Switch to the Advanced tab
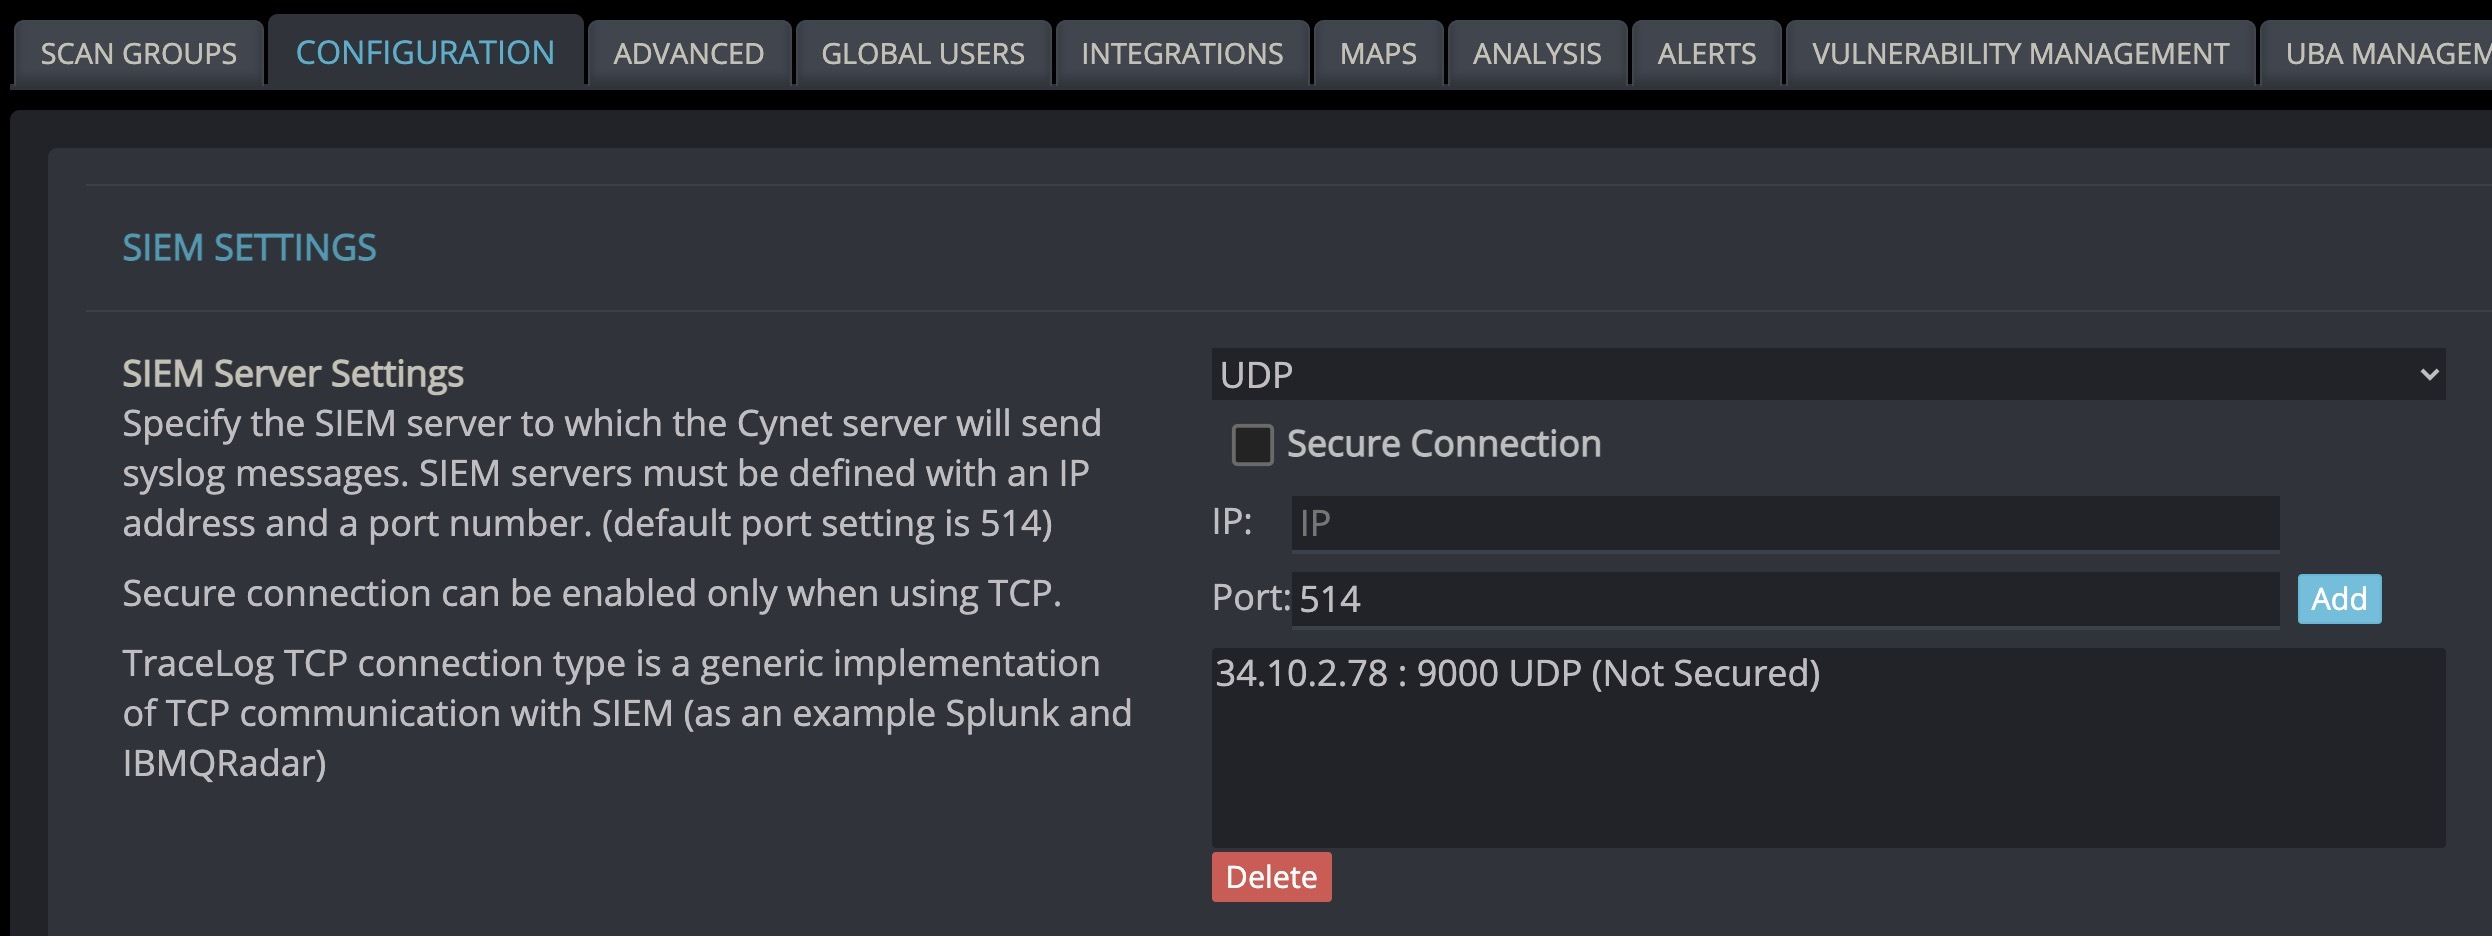The height and width of the screenshot is (936, 2492). pos(689,53)
